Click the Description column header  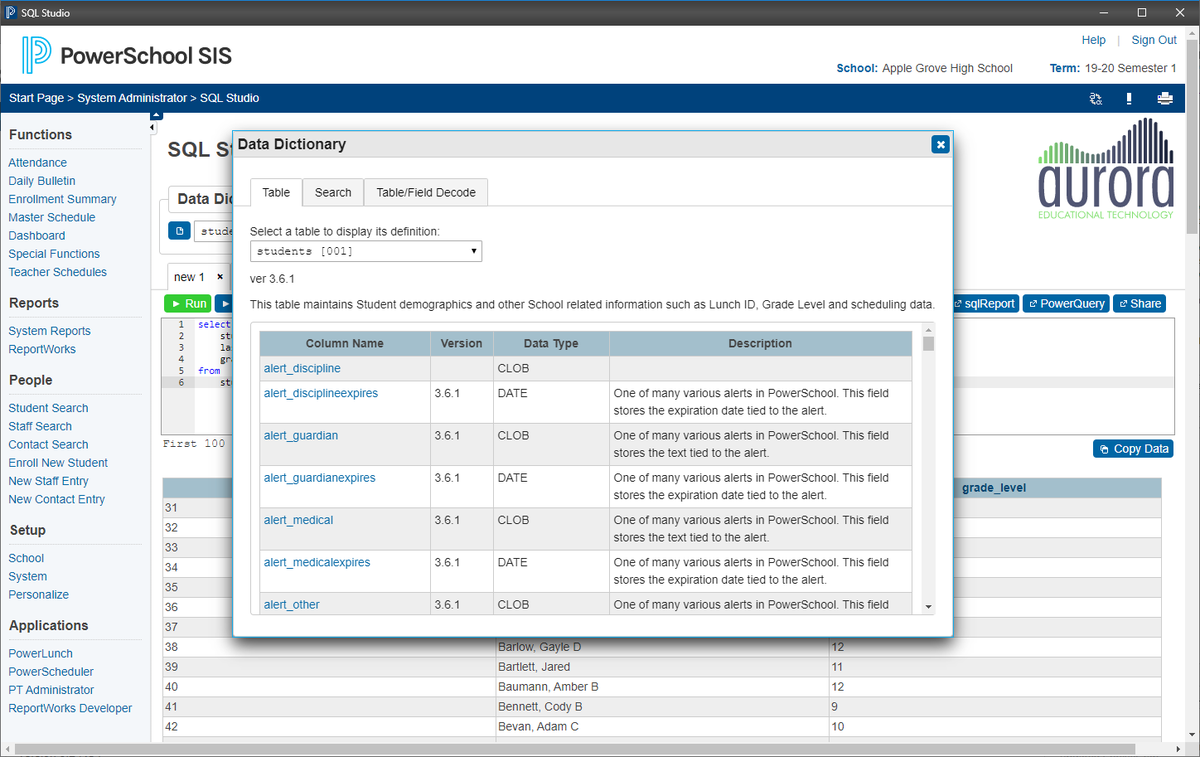pos(760,343)
